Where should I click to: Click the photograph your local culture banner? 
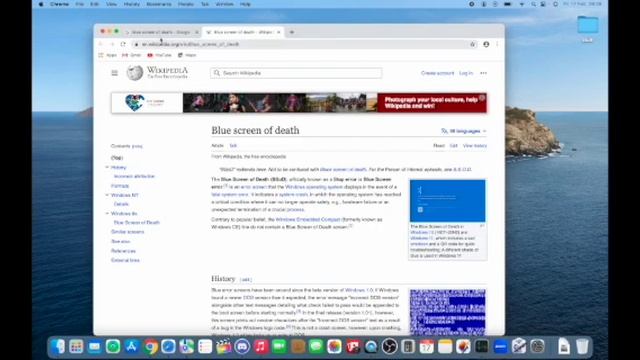tap(299, 103)
